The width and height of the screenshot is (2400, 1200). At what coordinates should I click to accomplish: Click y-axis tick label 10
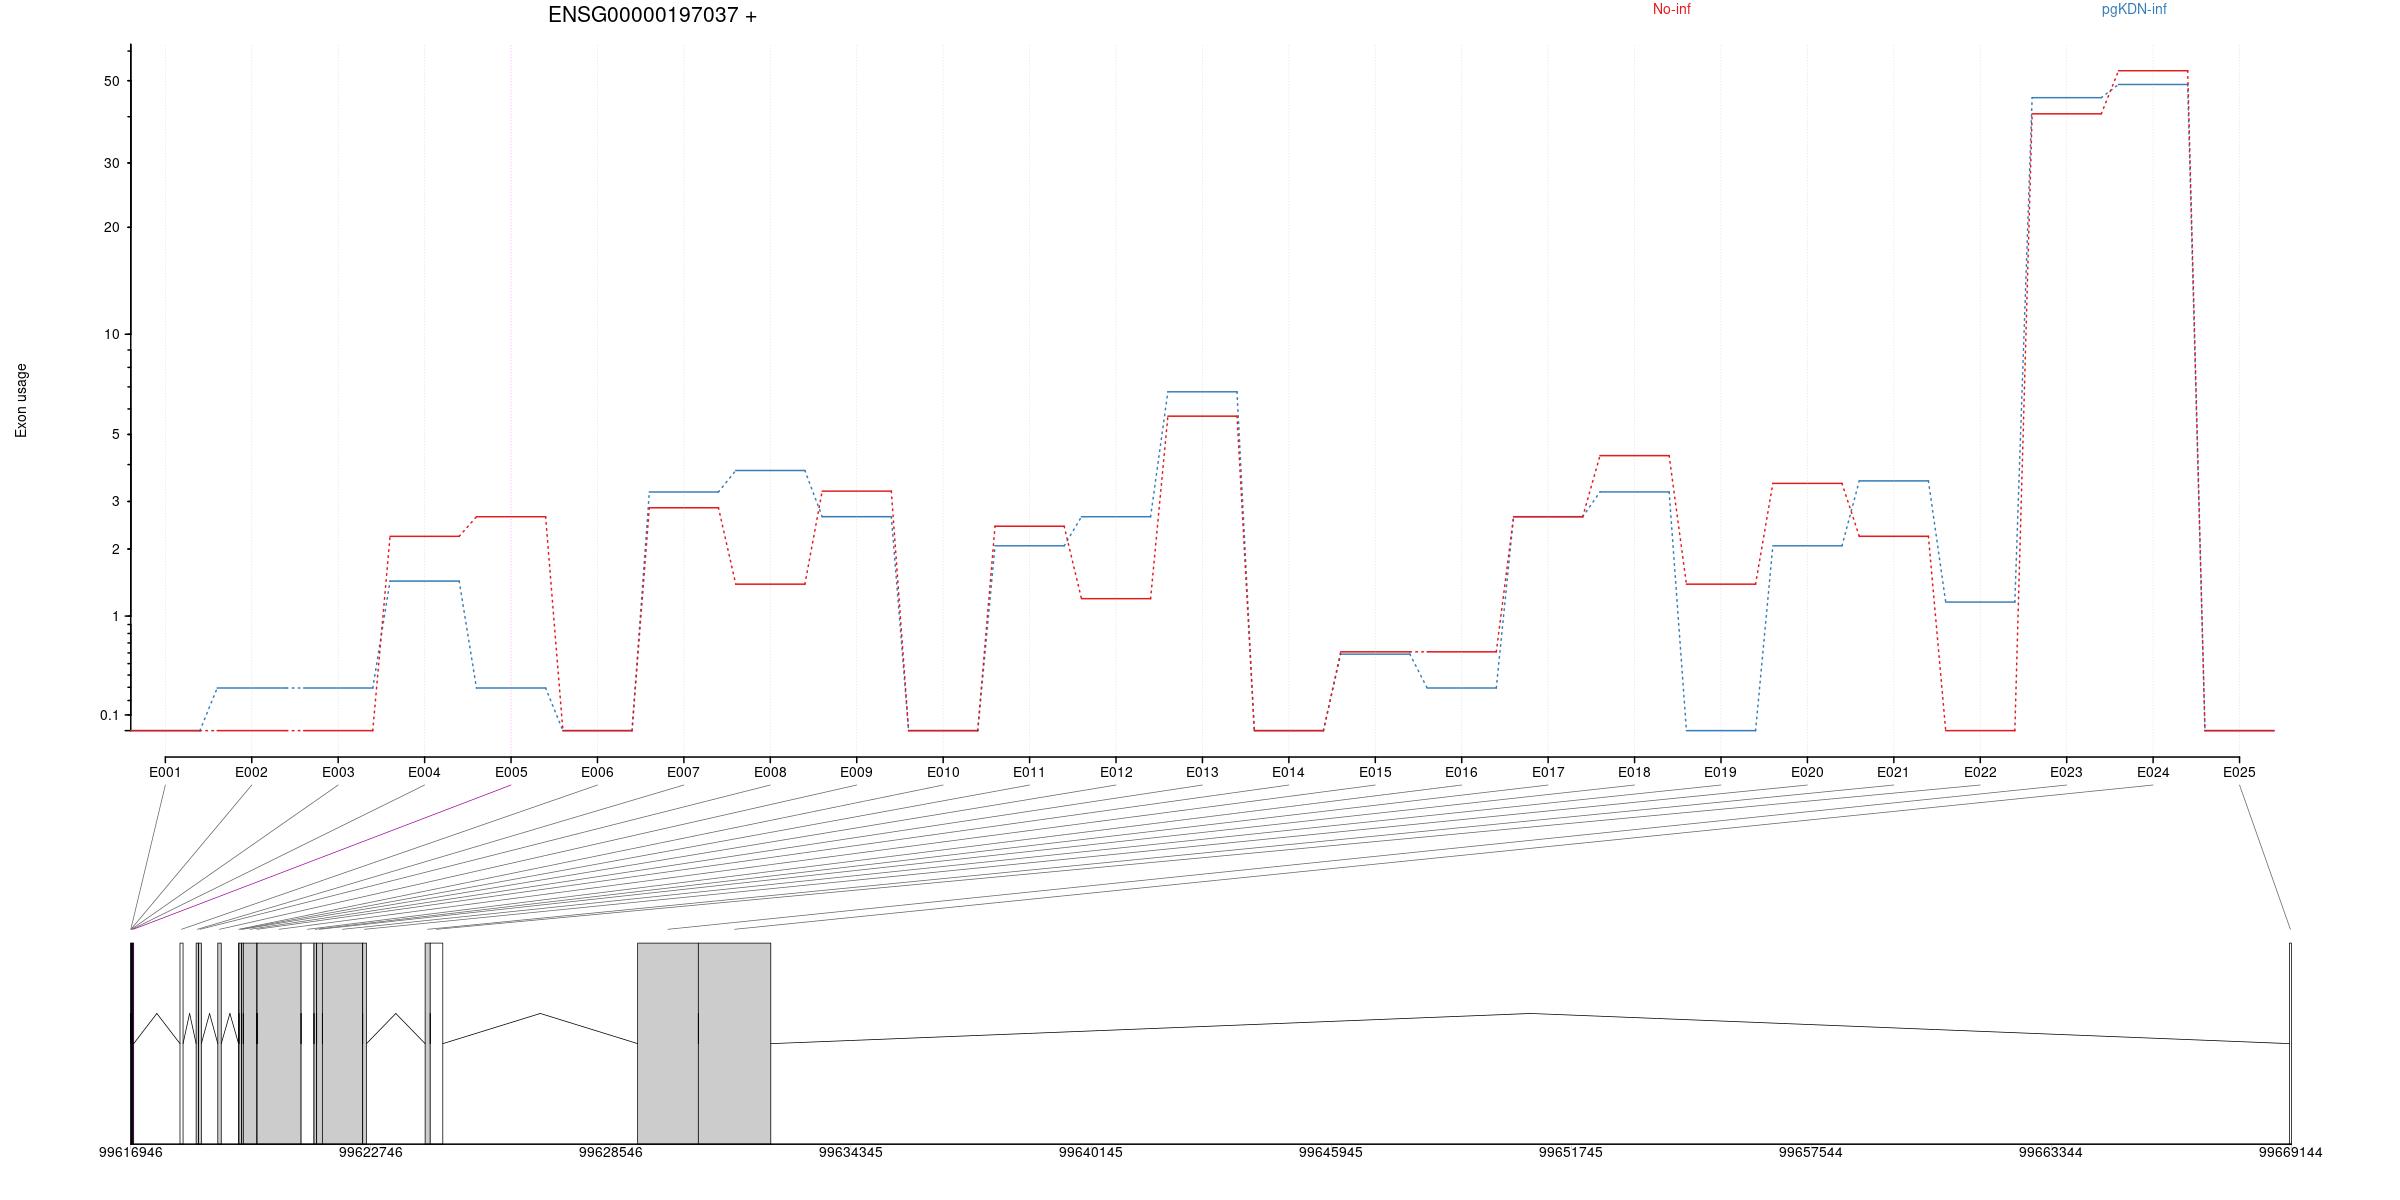coord(111,334)
